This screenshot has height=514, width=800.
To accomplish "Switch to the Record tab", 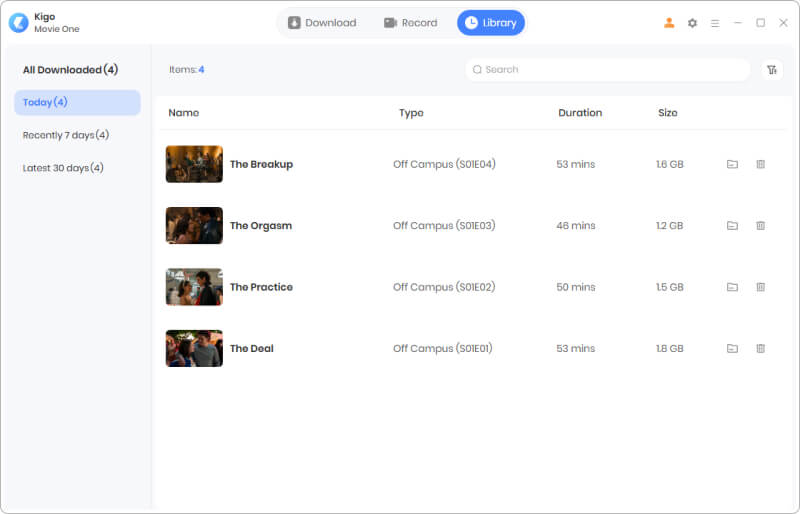I will [x=411, y=23].
